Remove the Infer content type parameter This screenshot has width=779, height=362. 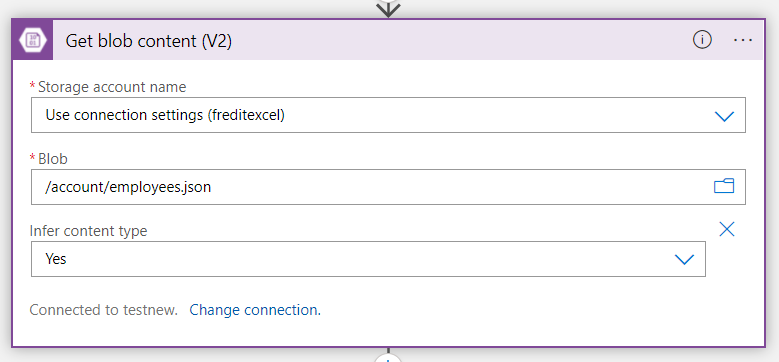pyautogui.click(x=727, y=229)
